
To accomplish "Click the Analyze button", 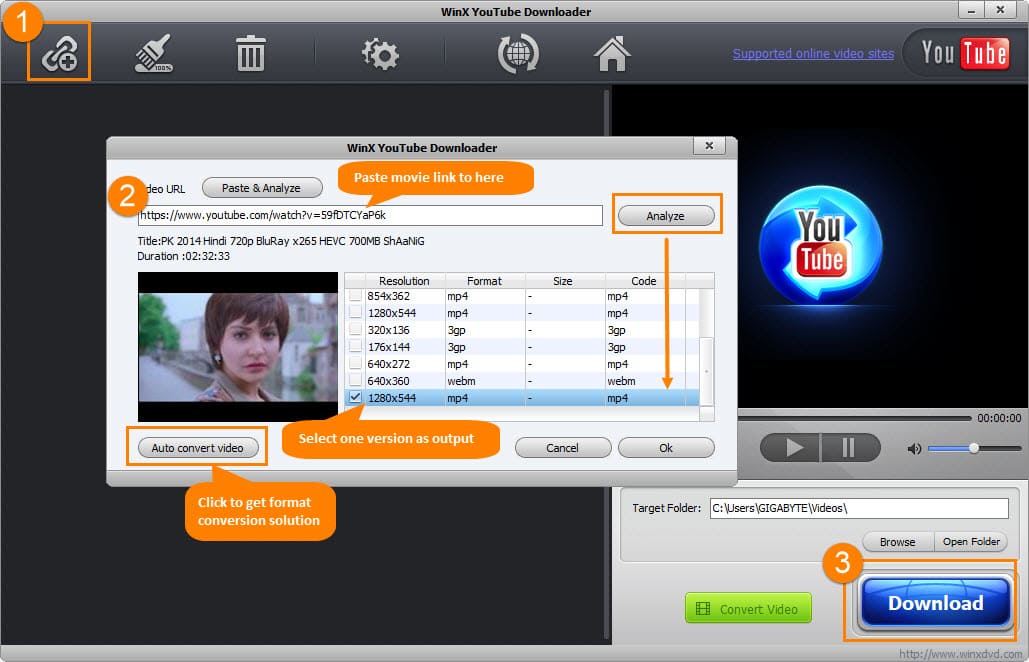I will pos(666,216).
